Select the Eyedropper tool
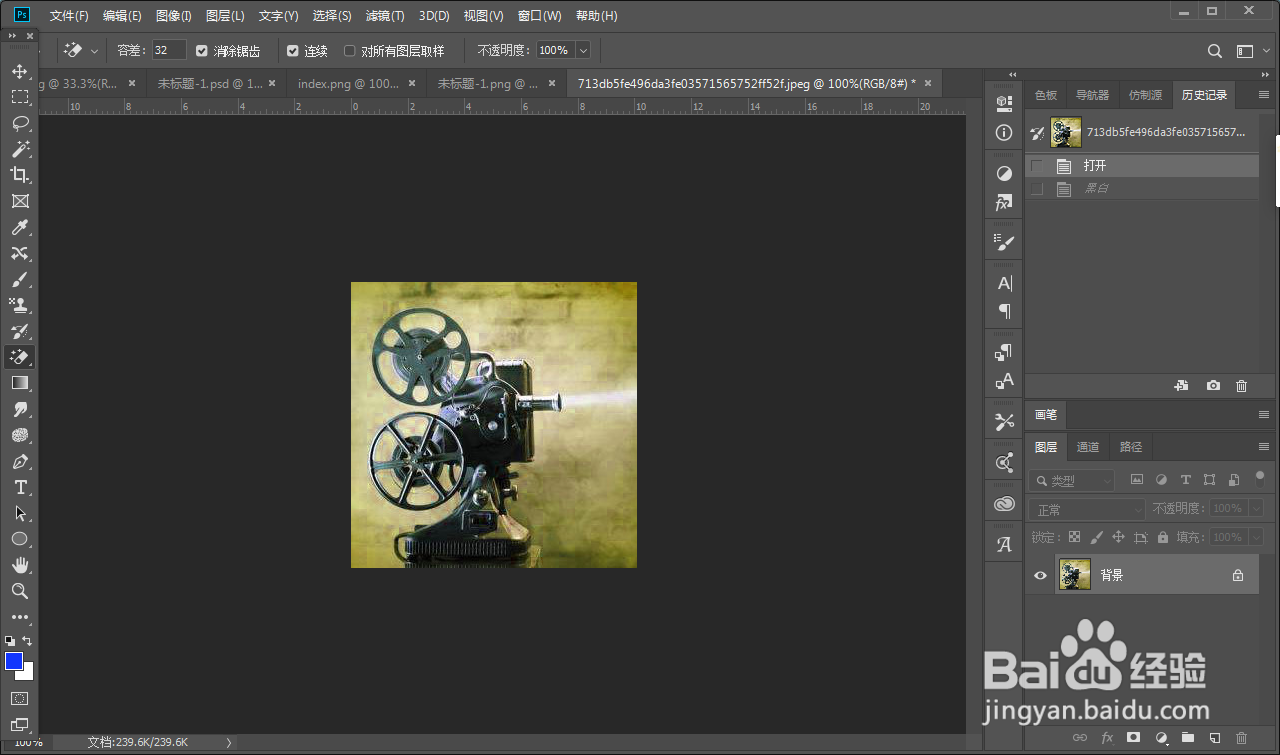The image size is (1280, 755). [19, 227]
